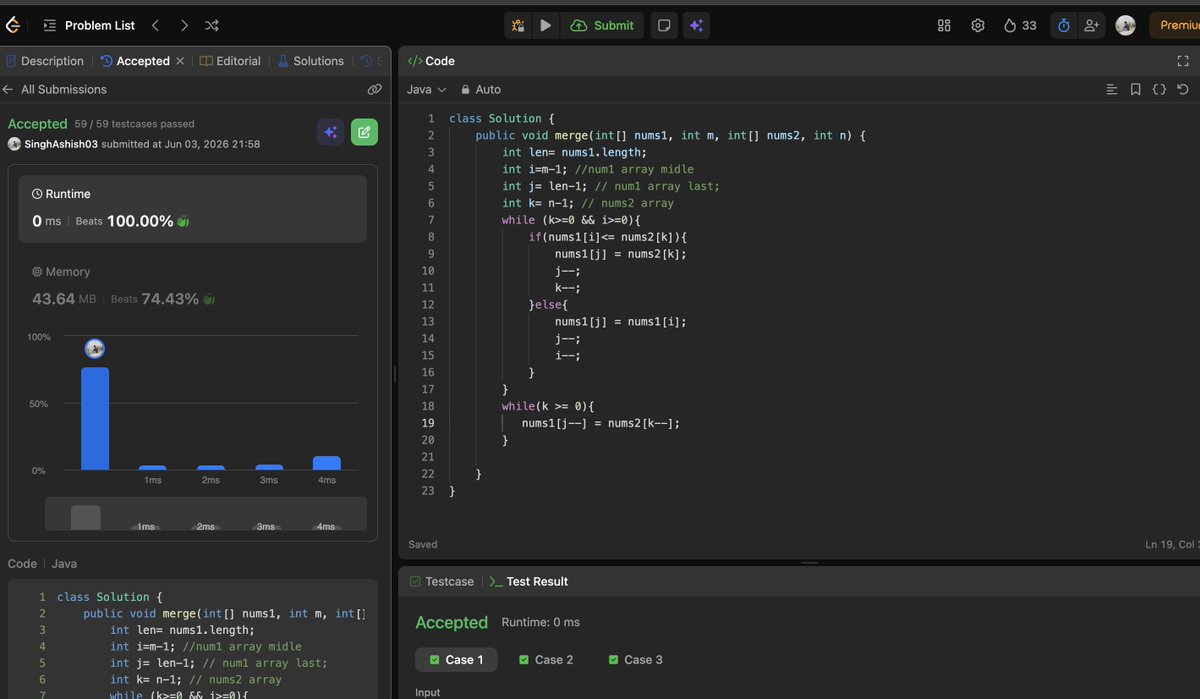
Task: Select Case 2 result
Action: [x=546, y=660]
